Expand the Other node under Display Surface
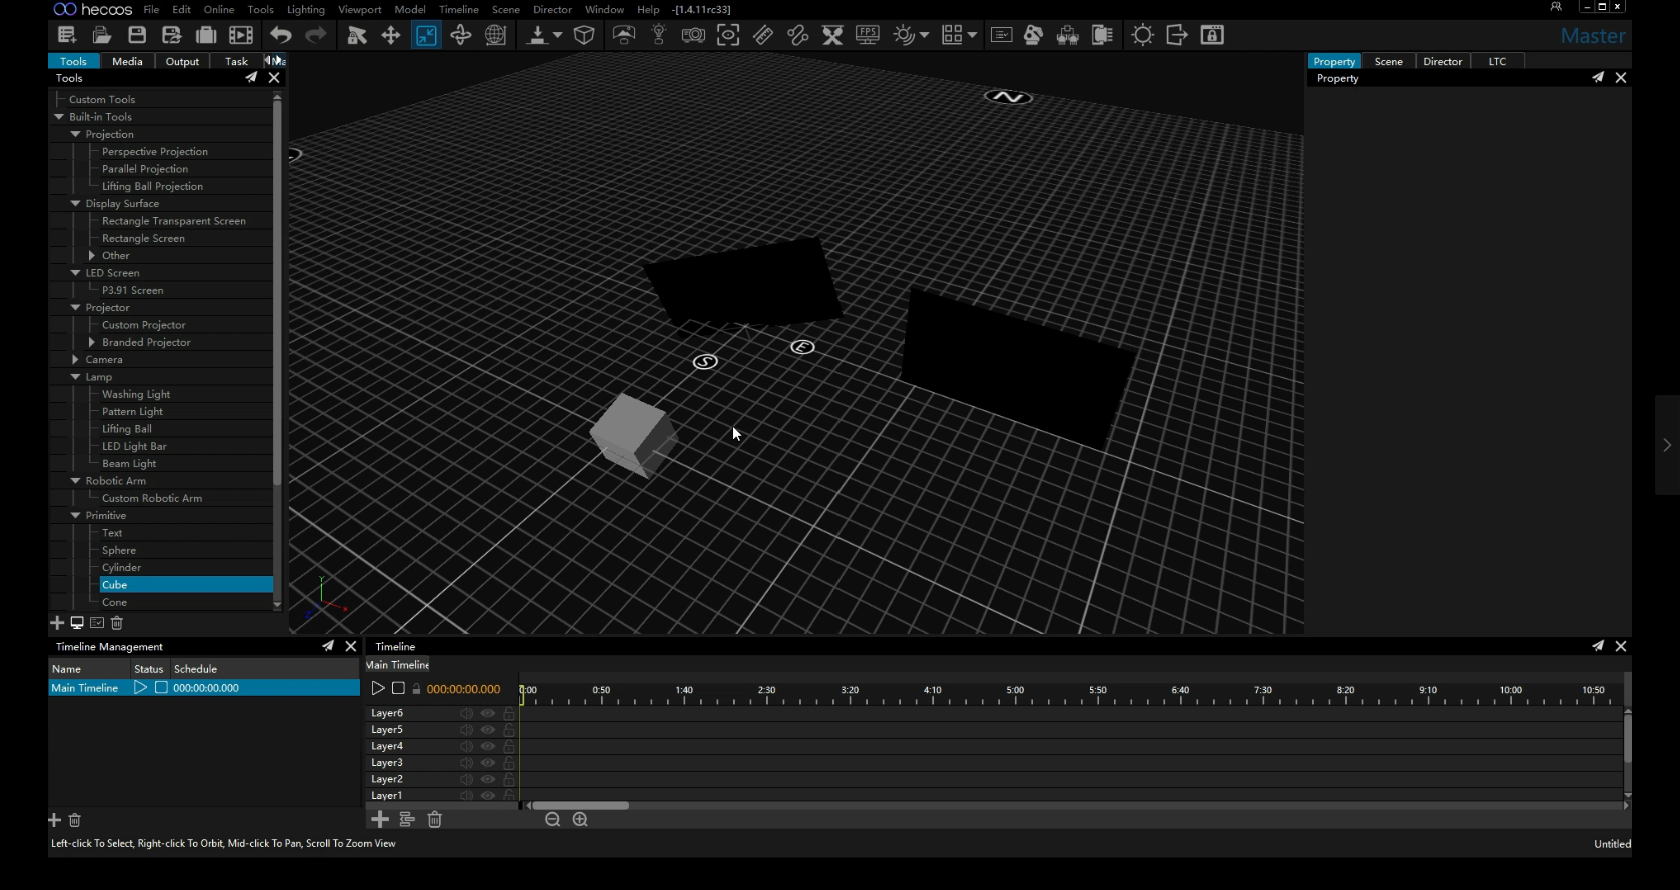 click(92, 256)
